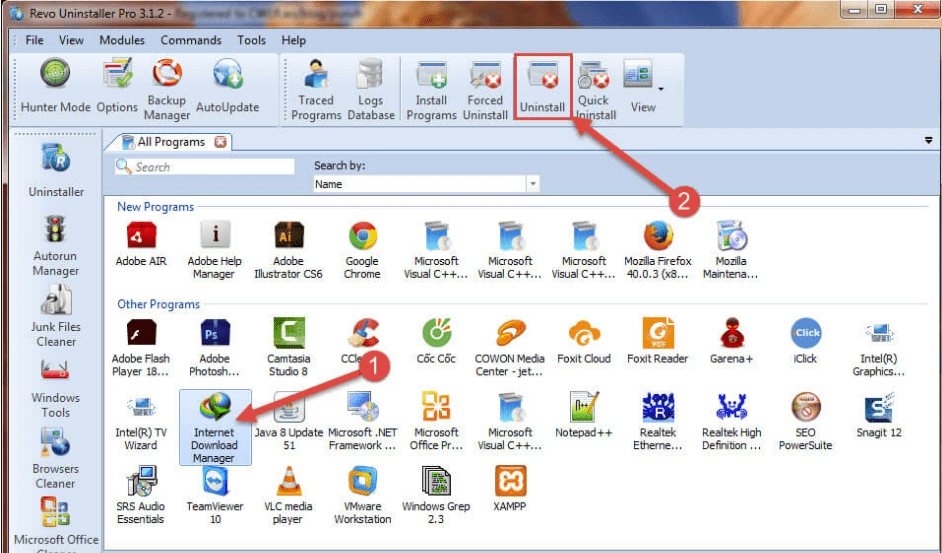Select Adobe AIR program
The image size is (942, 553).
141,243
